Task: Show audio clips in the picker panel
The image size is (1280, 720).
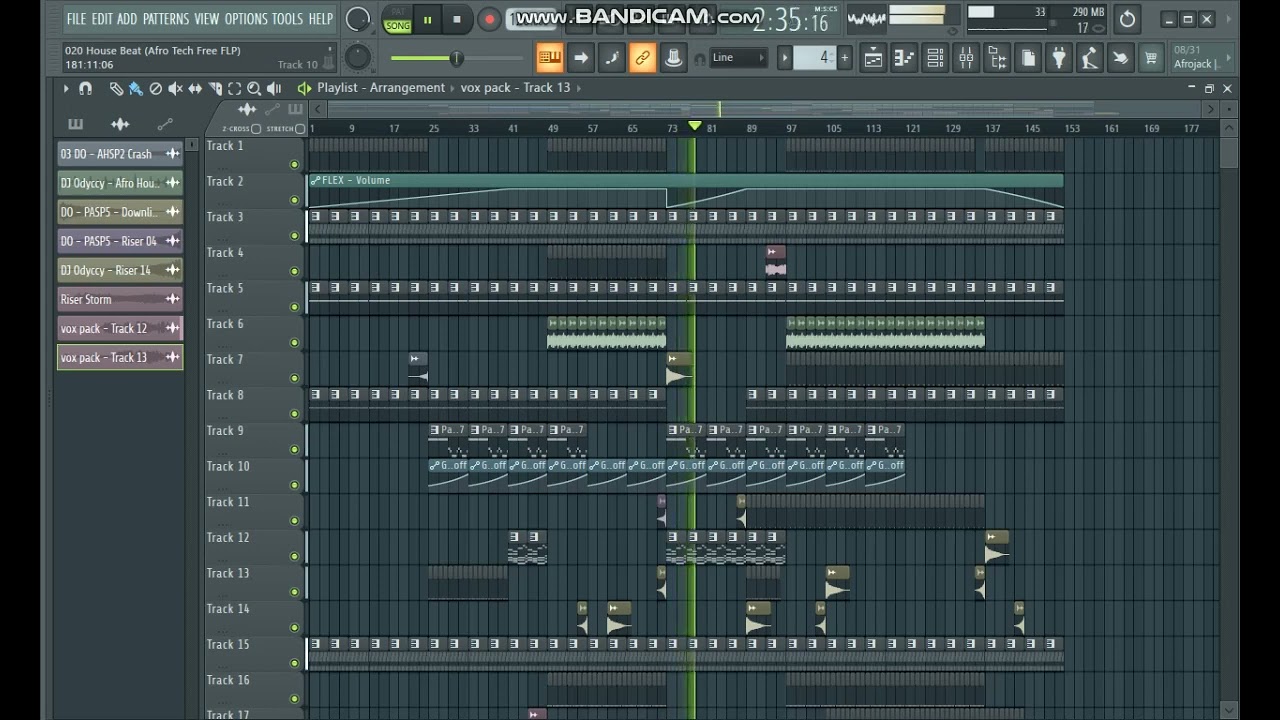Action: coord(120,124)
